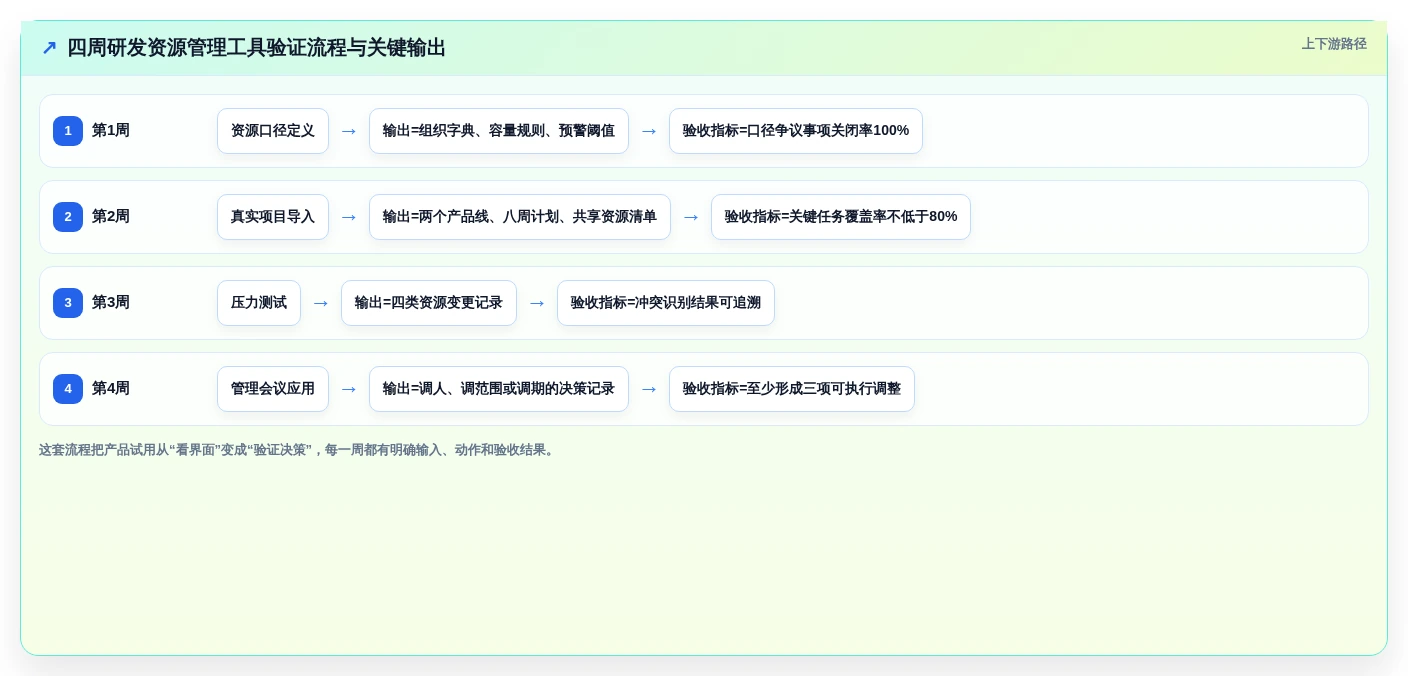Click 验收指标=至少形成三项可执行调整 box
This screenshot has width=1408, height=676.
[792, 389]
